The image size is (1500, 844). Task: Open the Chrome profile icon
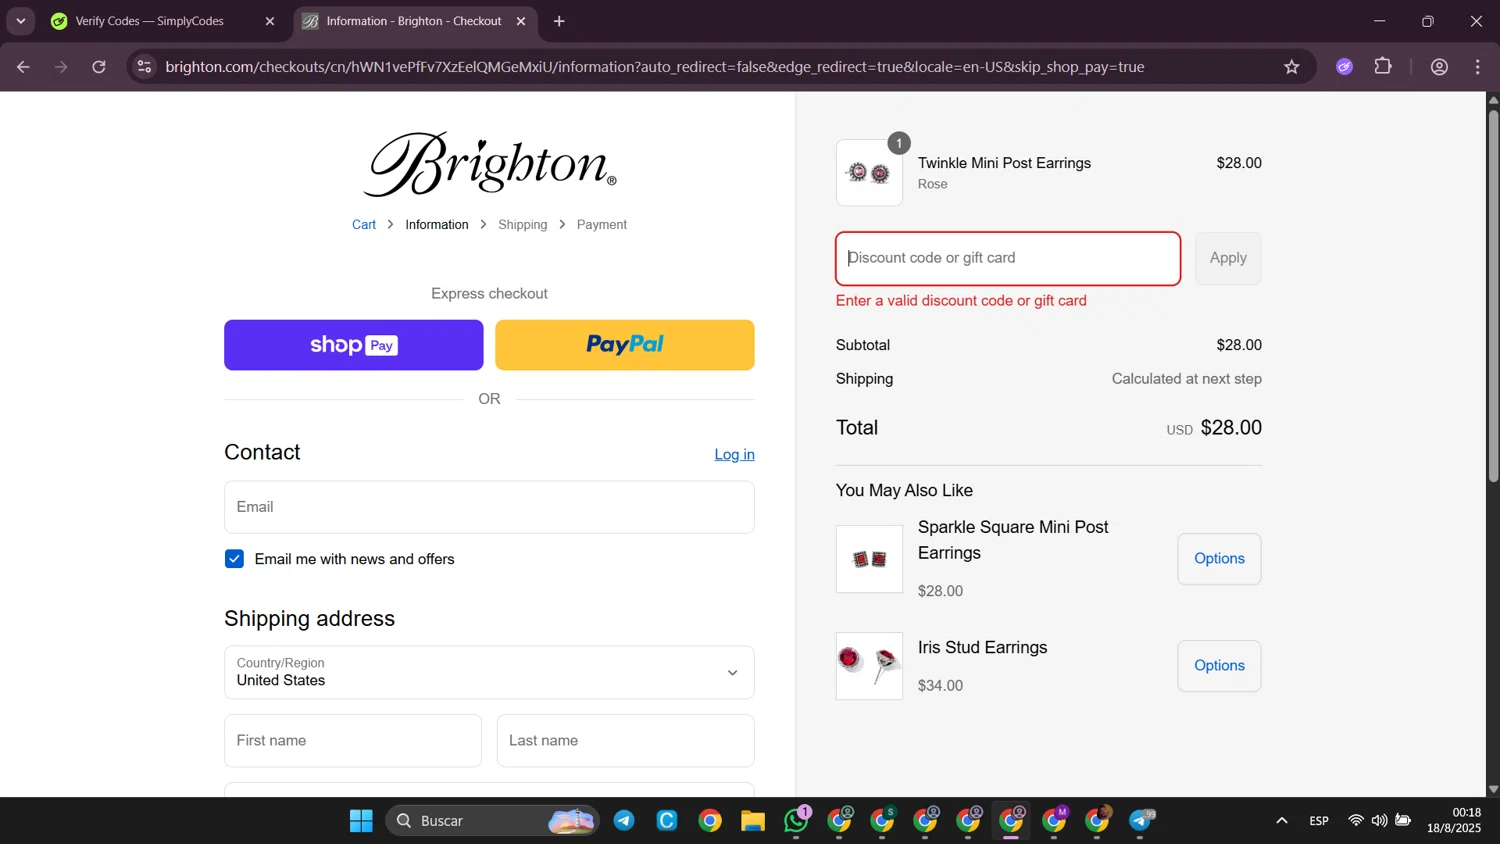point(1440,67)
